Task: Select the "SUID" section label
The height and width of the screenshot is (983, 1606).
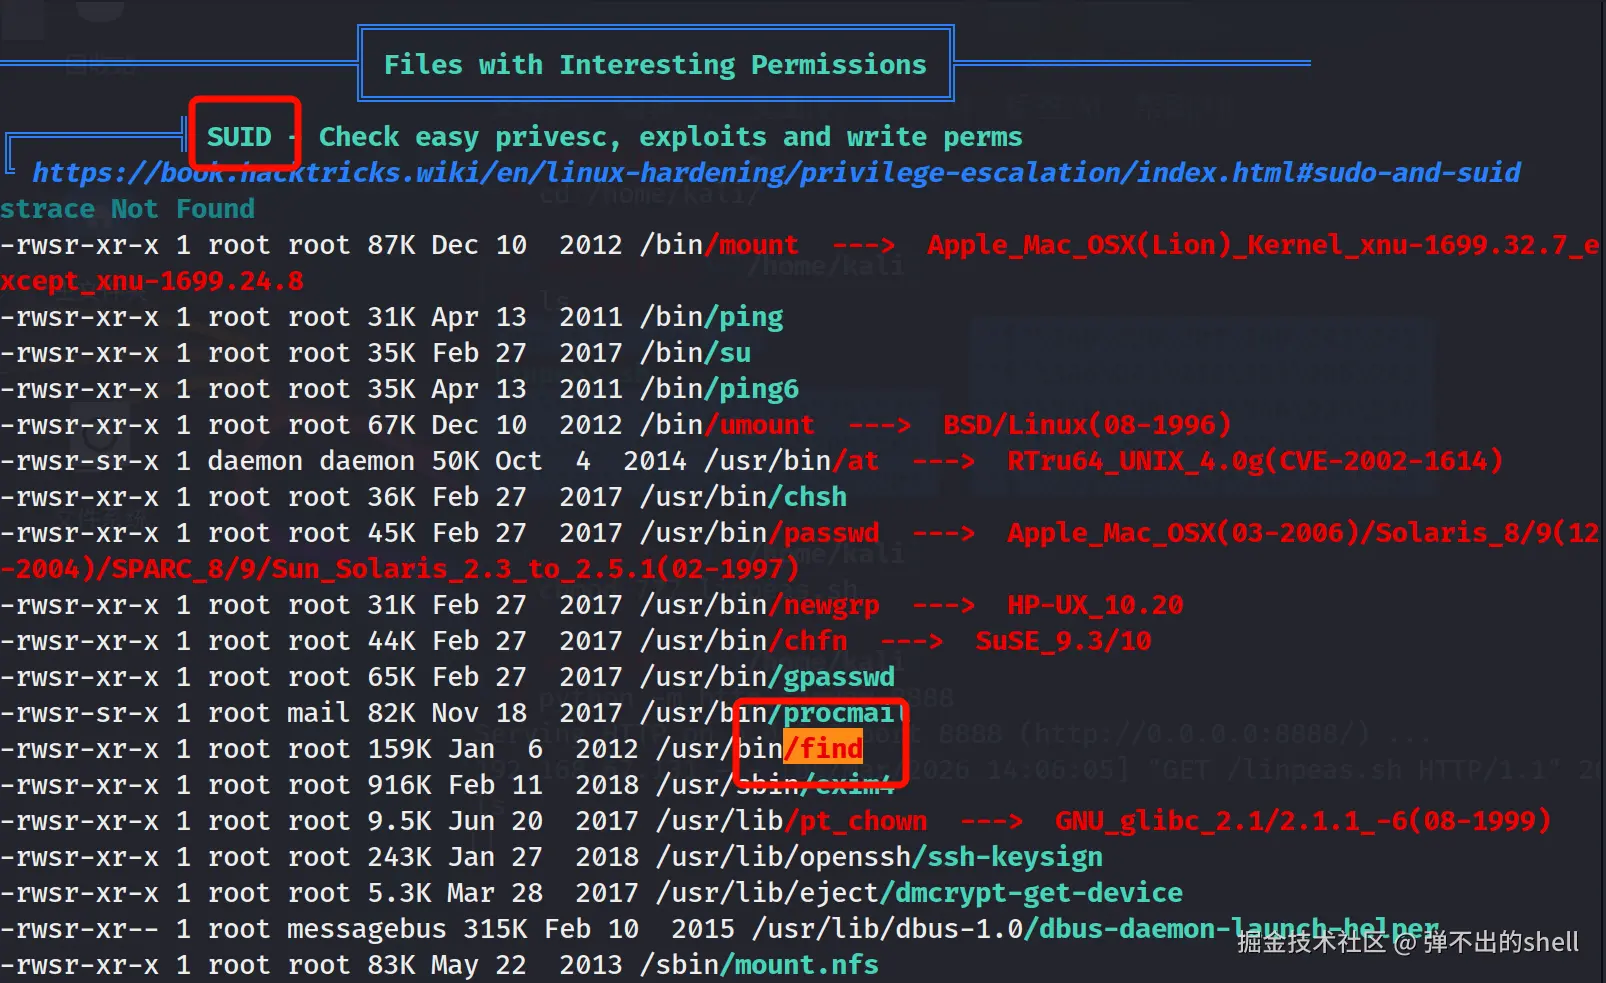Action: [239, 136]
